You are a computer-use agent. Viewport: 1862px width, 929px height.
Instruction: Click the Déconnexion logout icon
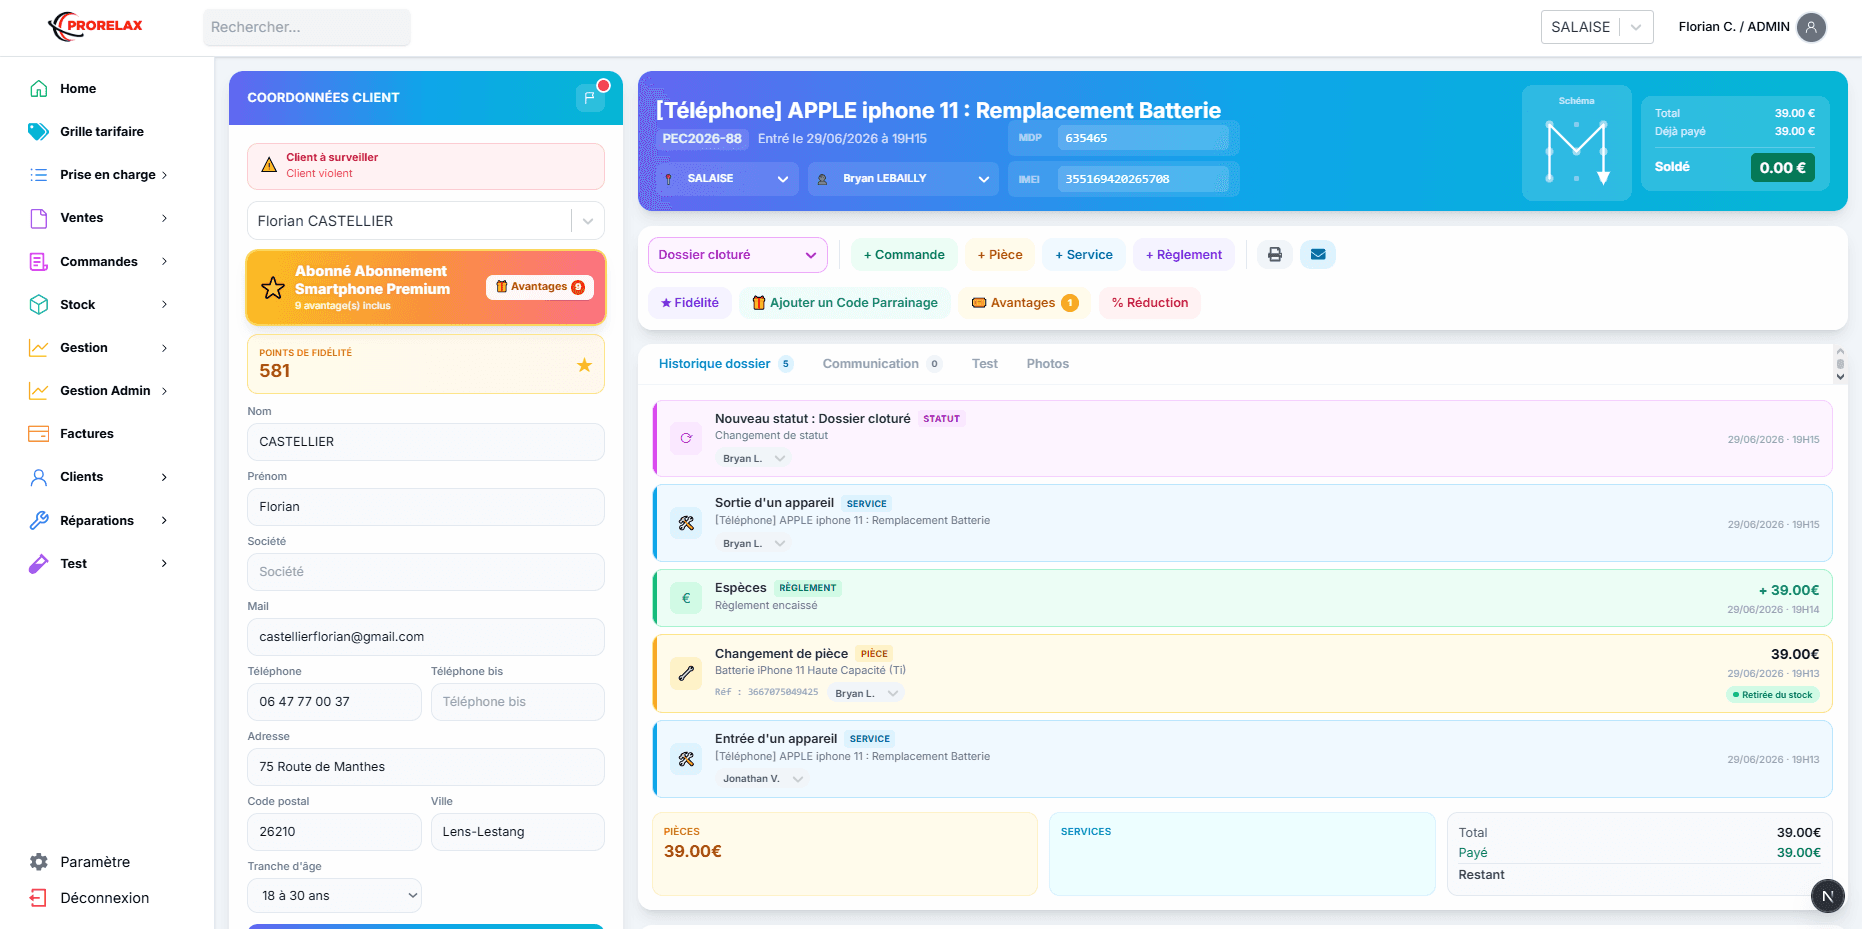point(39,898)
